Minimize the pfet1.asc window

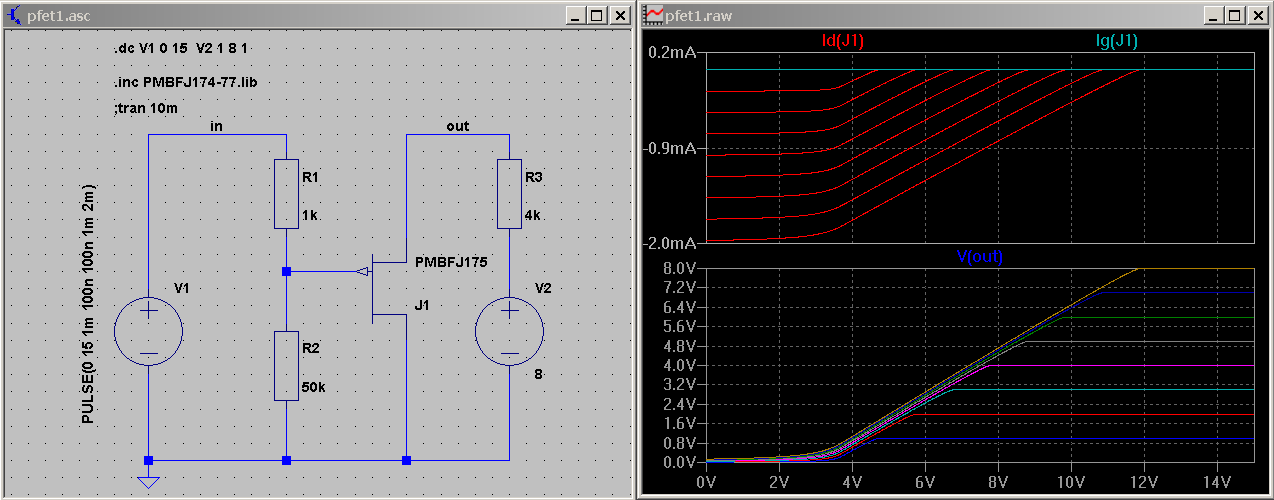(x=575, y=15)
